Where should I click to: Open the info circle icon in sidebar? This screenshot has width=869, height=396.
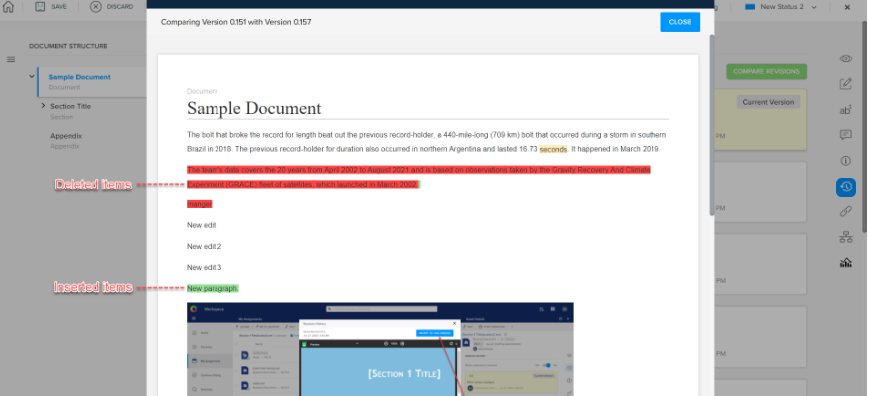pos(846,161)
